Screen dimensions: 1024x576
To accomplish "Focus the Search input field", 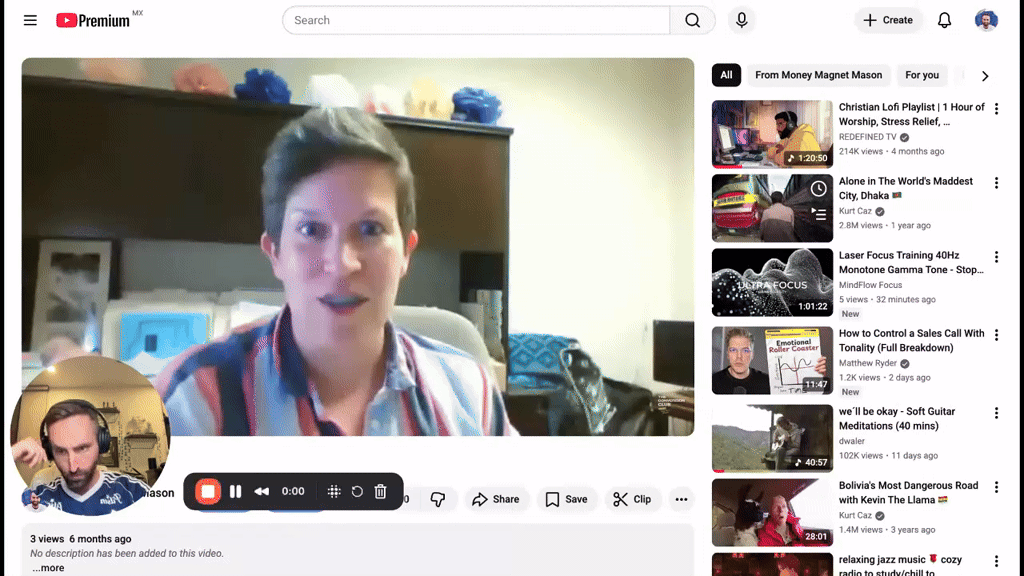I will [476, 20].
